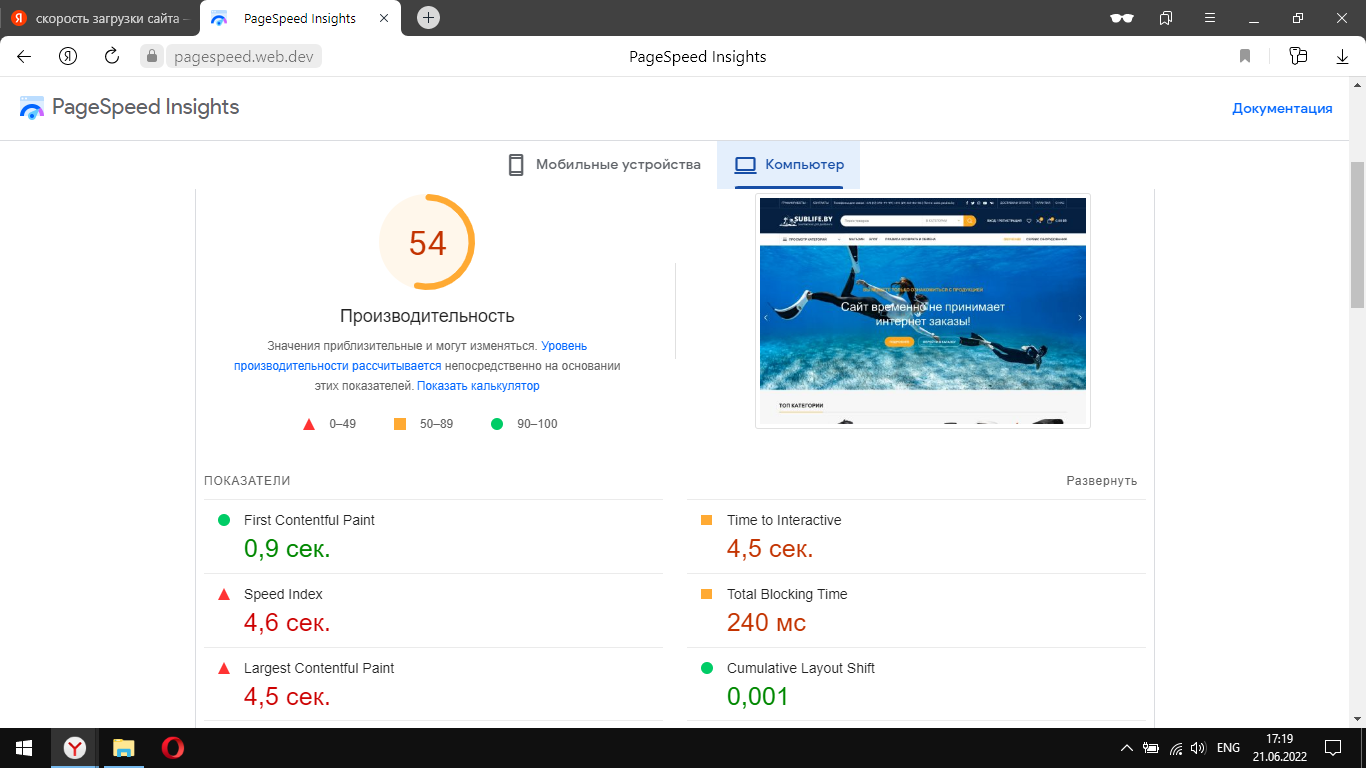
Task: Click Развернуть to expand metrics
Action: (x=1102, y=481)
